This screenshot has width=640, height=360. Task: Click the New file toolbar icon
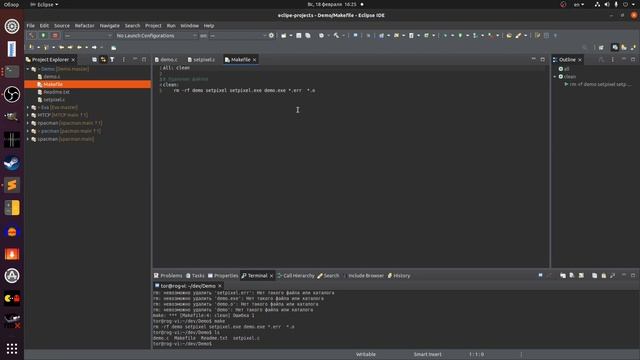tap(284, 36)
